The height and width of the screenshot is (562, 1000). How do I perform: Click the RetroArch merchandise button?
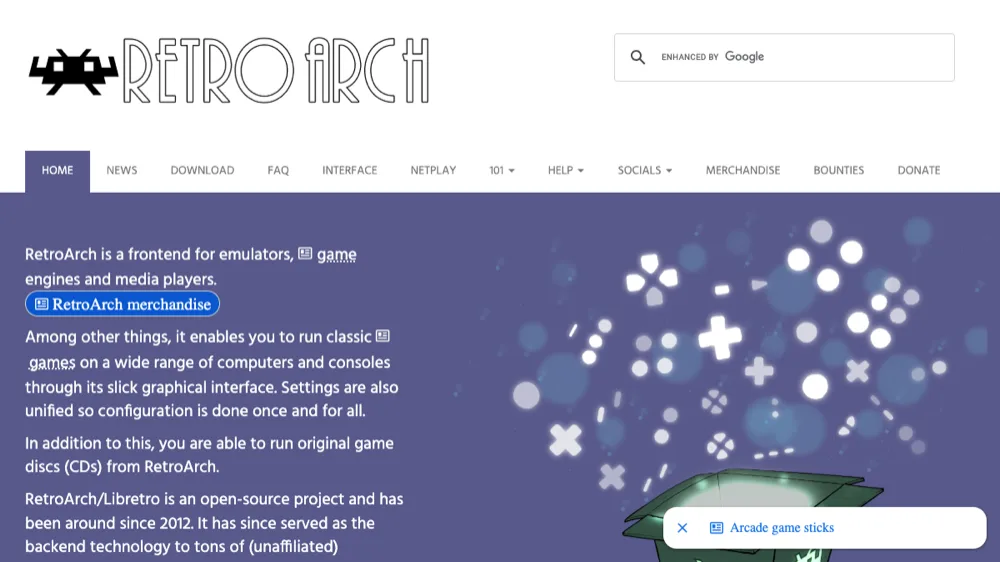[x=122, y=304]
